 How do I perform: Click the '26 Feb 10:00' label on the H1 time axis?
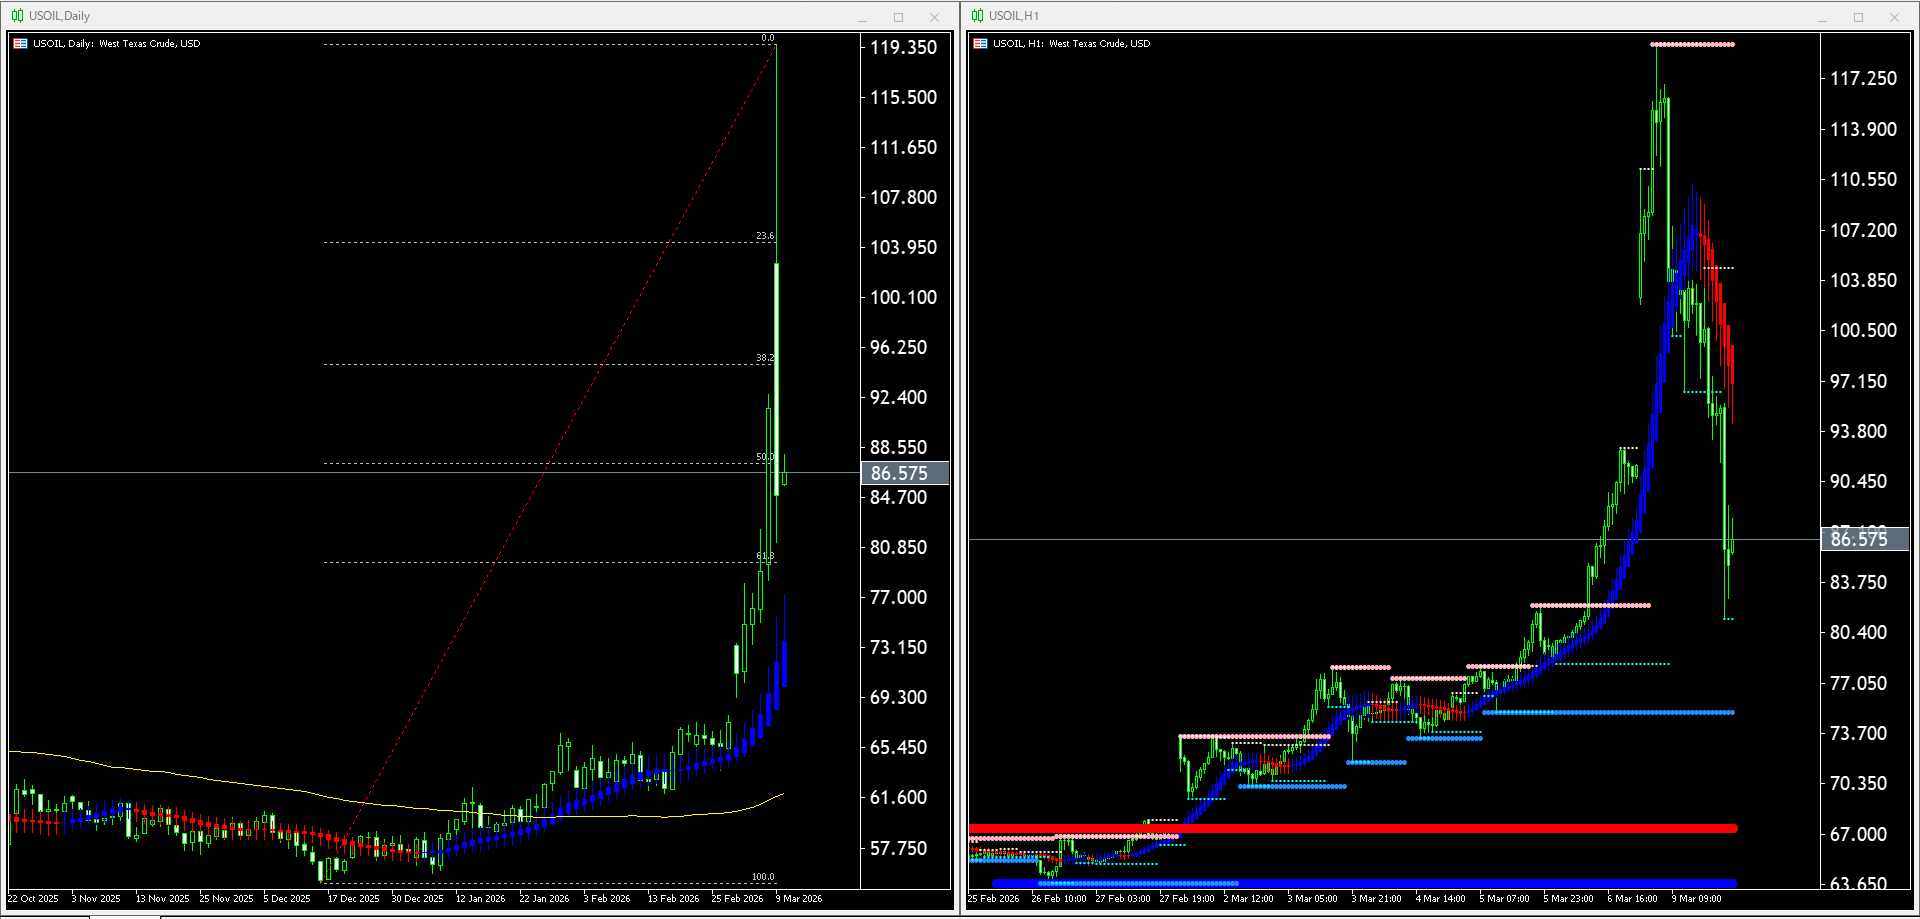pos(1059,899)
